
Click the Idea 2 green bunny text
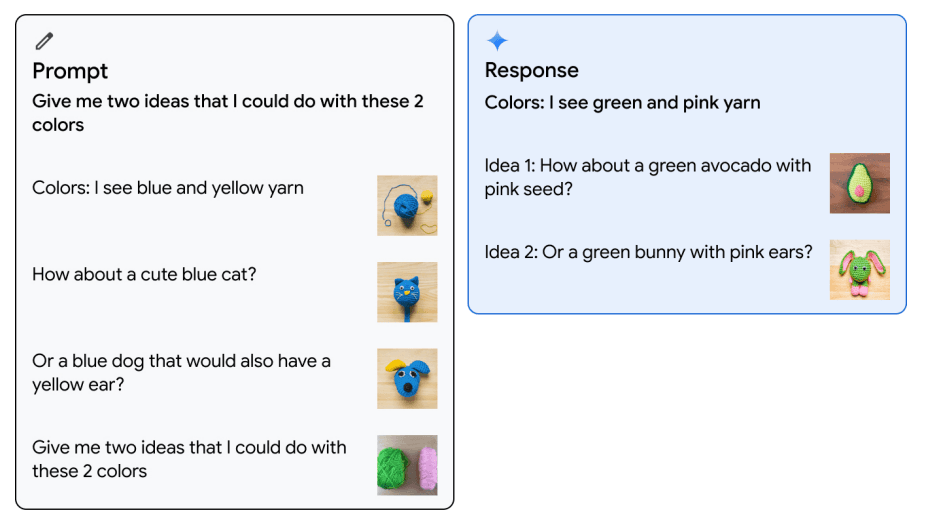coord(648,252)
